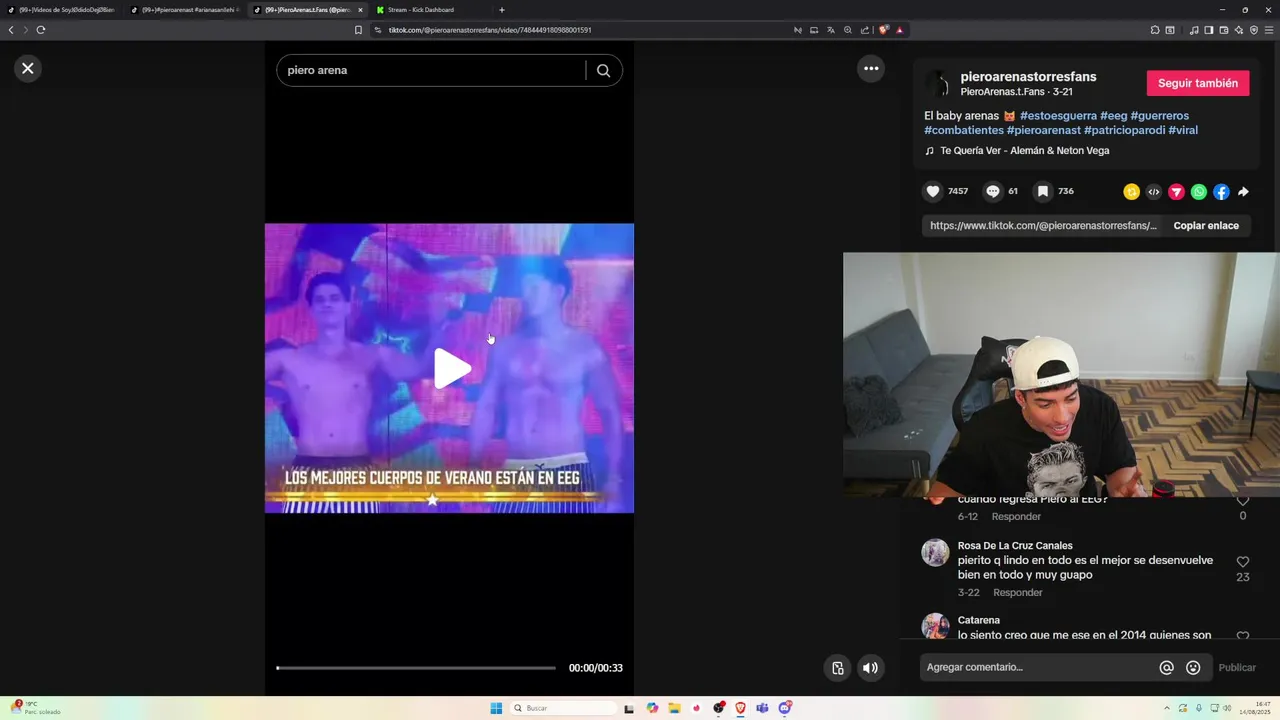Click Copiar enlace to copy the link
Viewport: 1280px width, 720px height.
pyautogui.click(x=1206, y=226)
